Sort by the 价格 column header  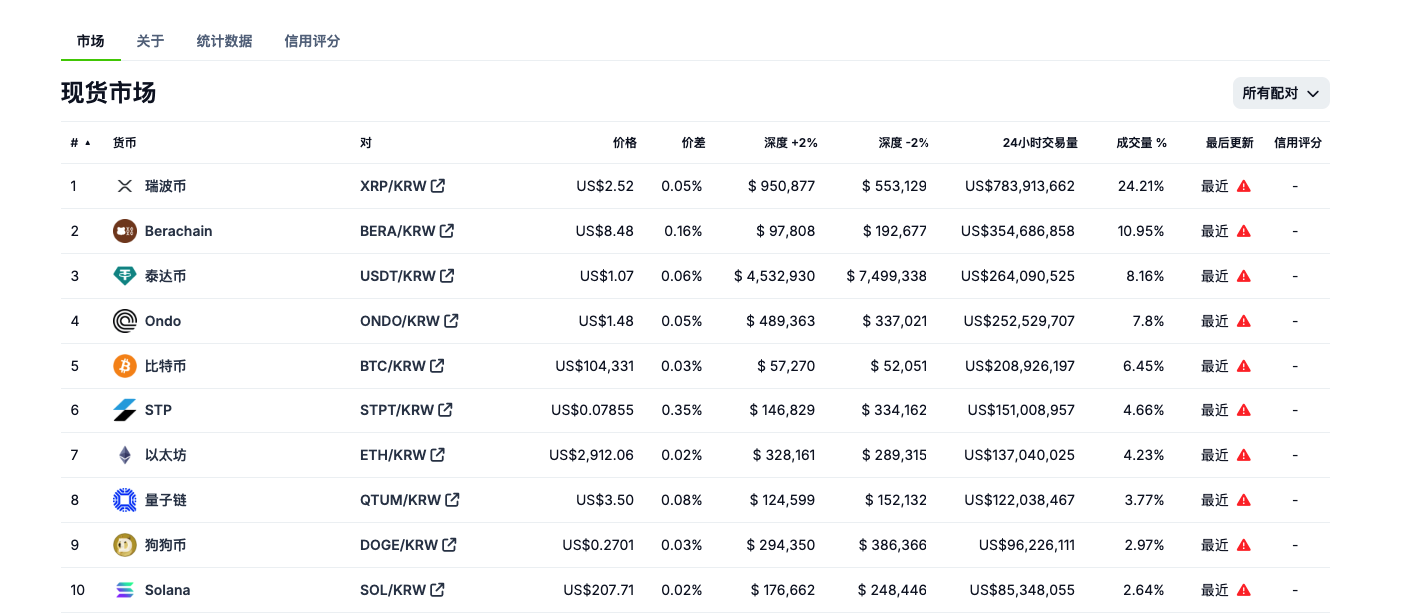[x=624, y=143]
